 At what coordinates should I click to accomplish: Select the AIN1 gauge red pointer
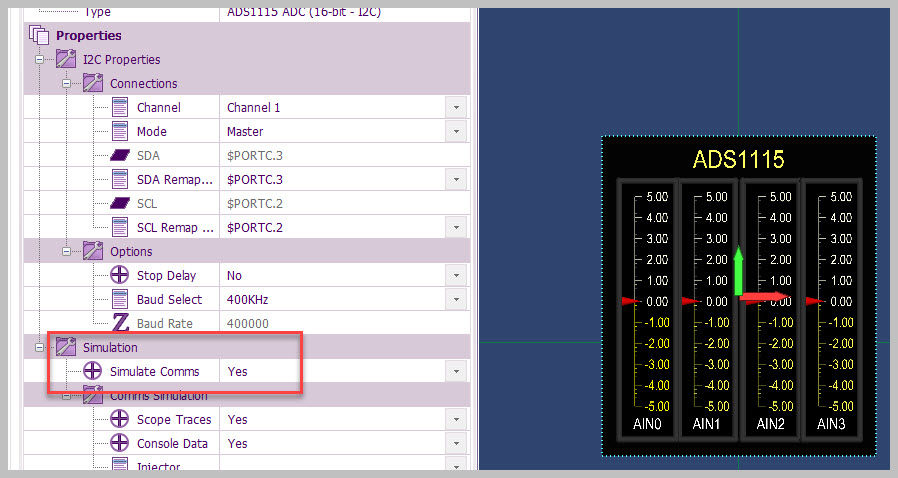pyautogui.click(x=691, y=301)
